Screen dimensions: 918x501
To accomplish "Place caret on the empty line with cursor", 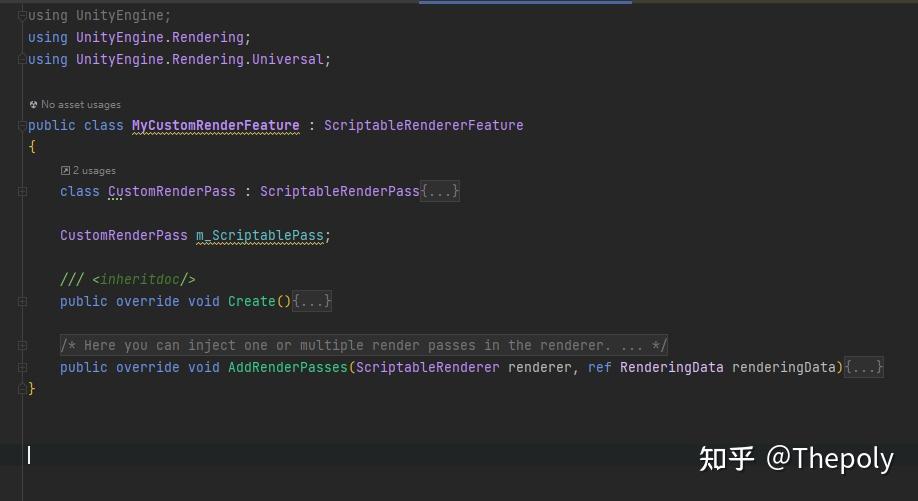I will (459, 455).
